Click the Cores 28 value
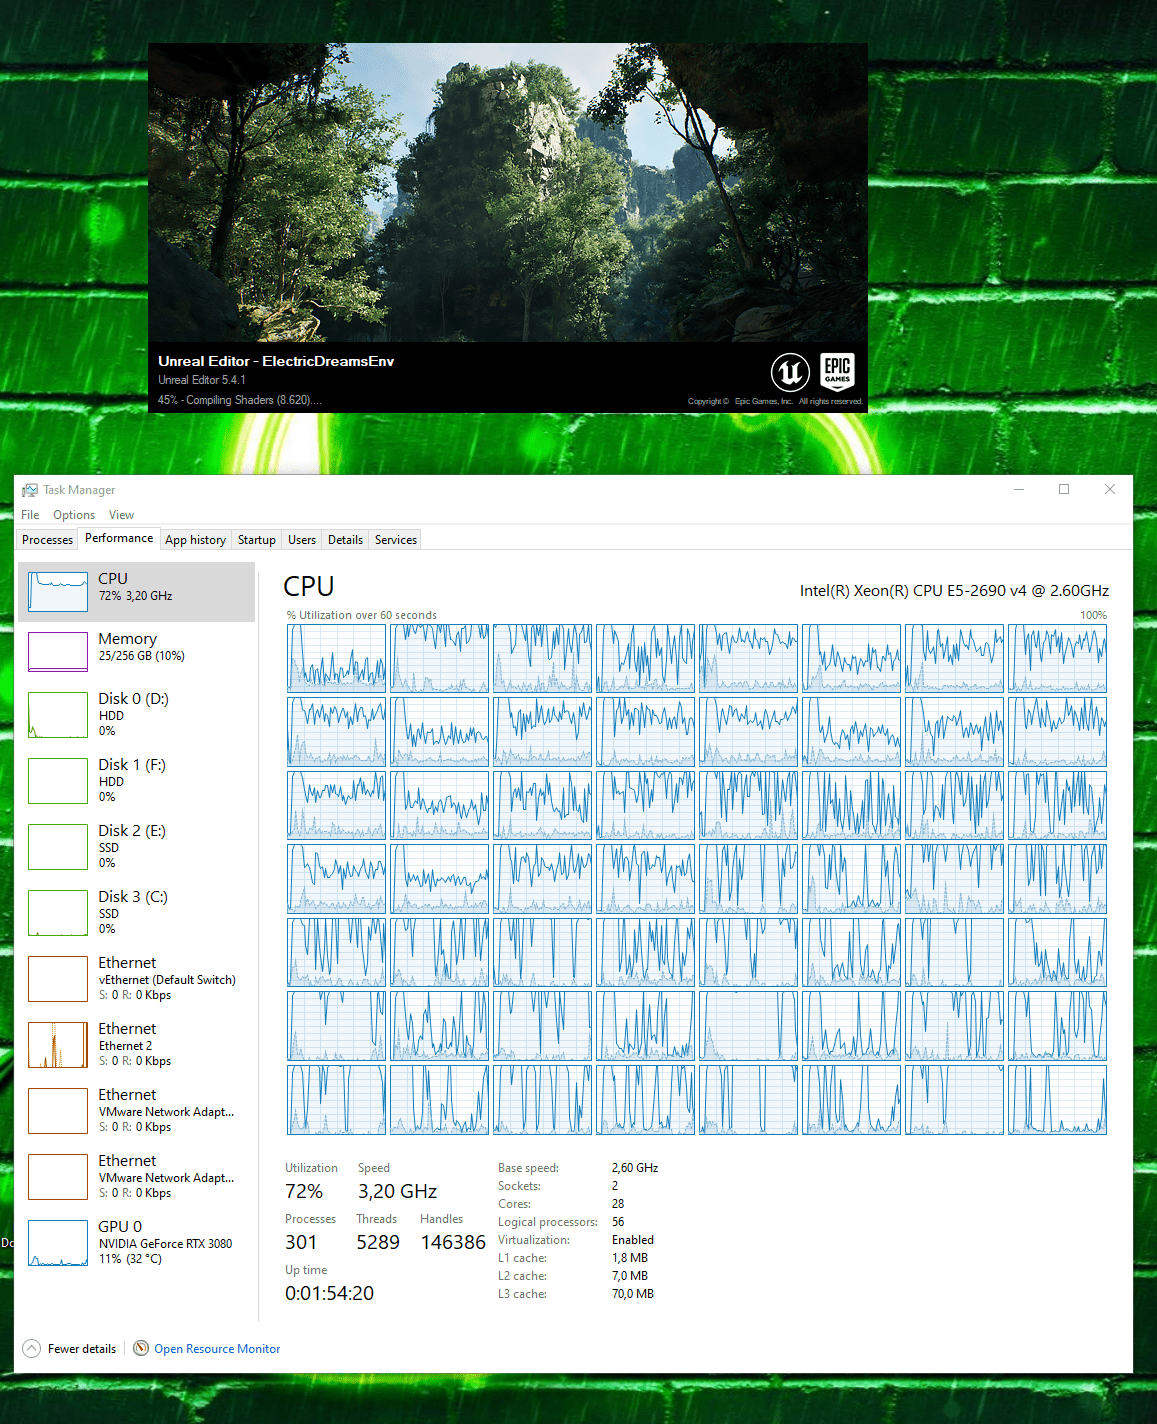1157x1424 pixels. (618, 1204)
